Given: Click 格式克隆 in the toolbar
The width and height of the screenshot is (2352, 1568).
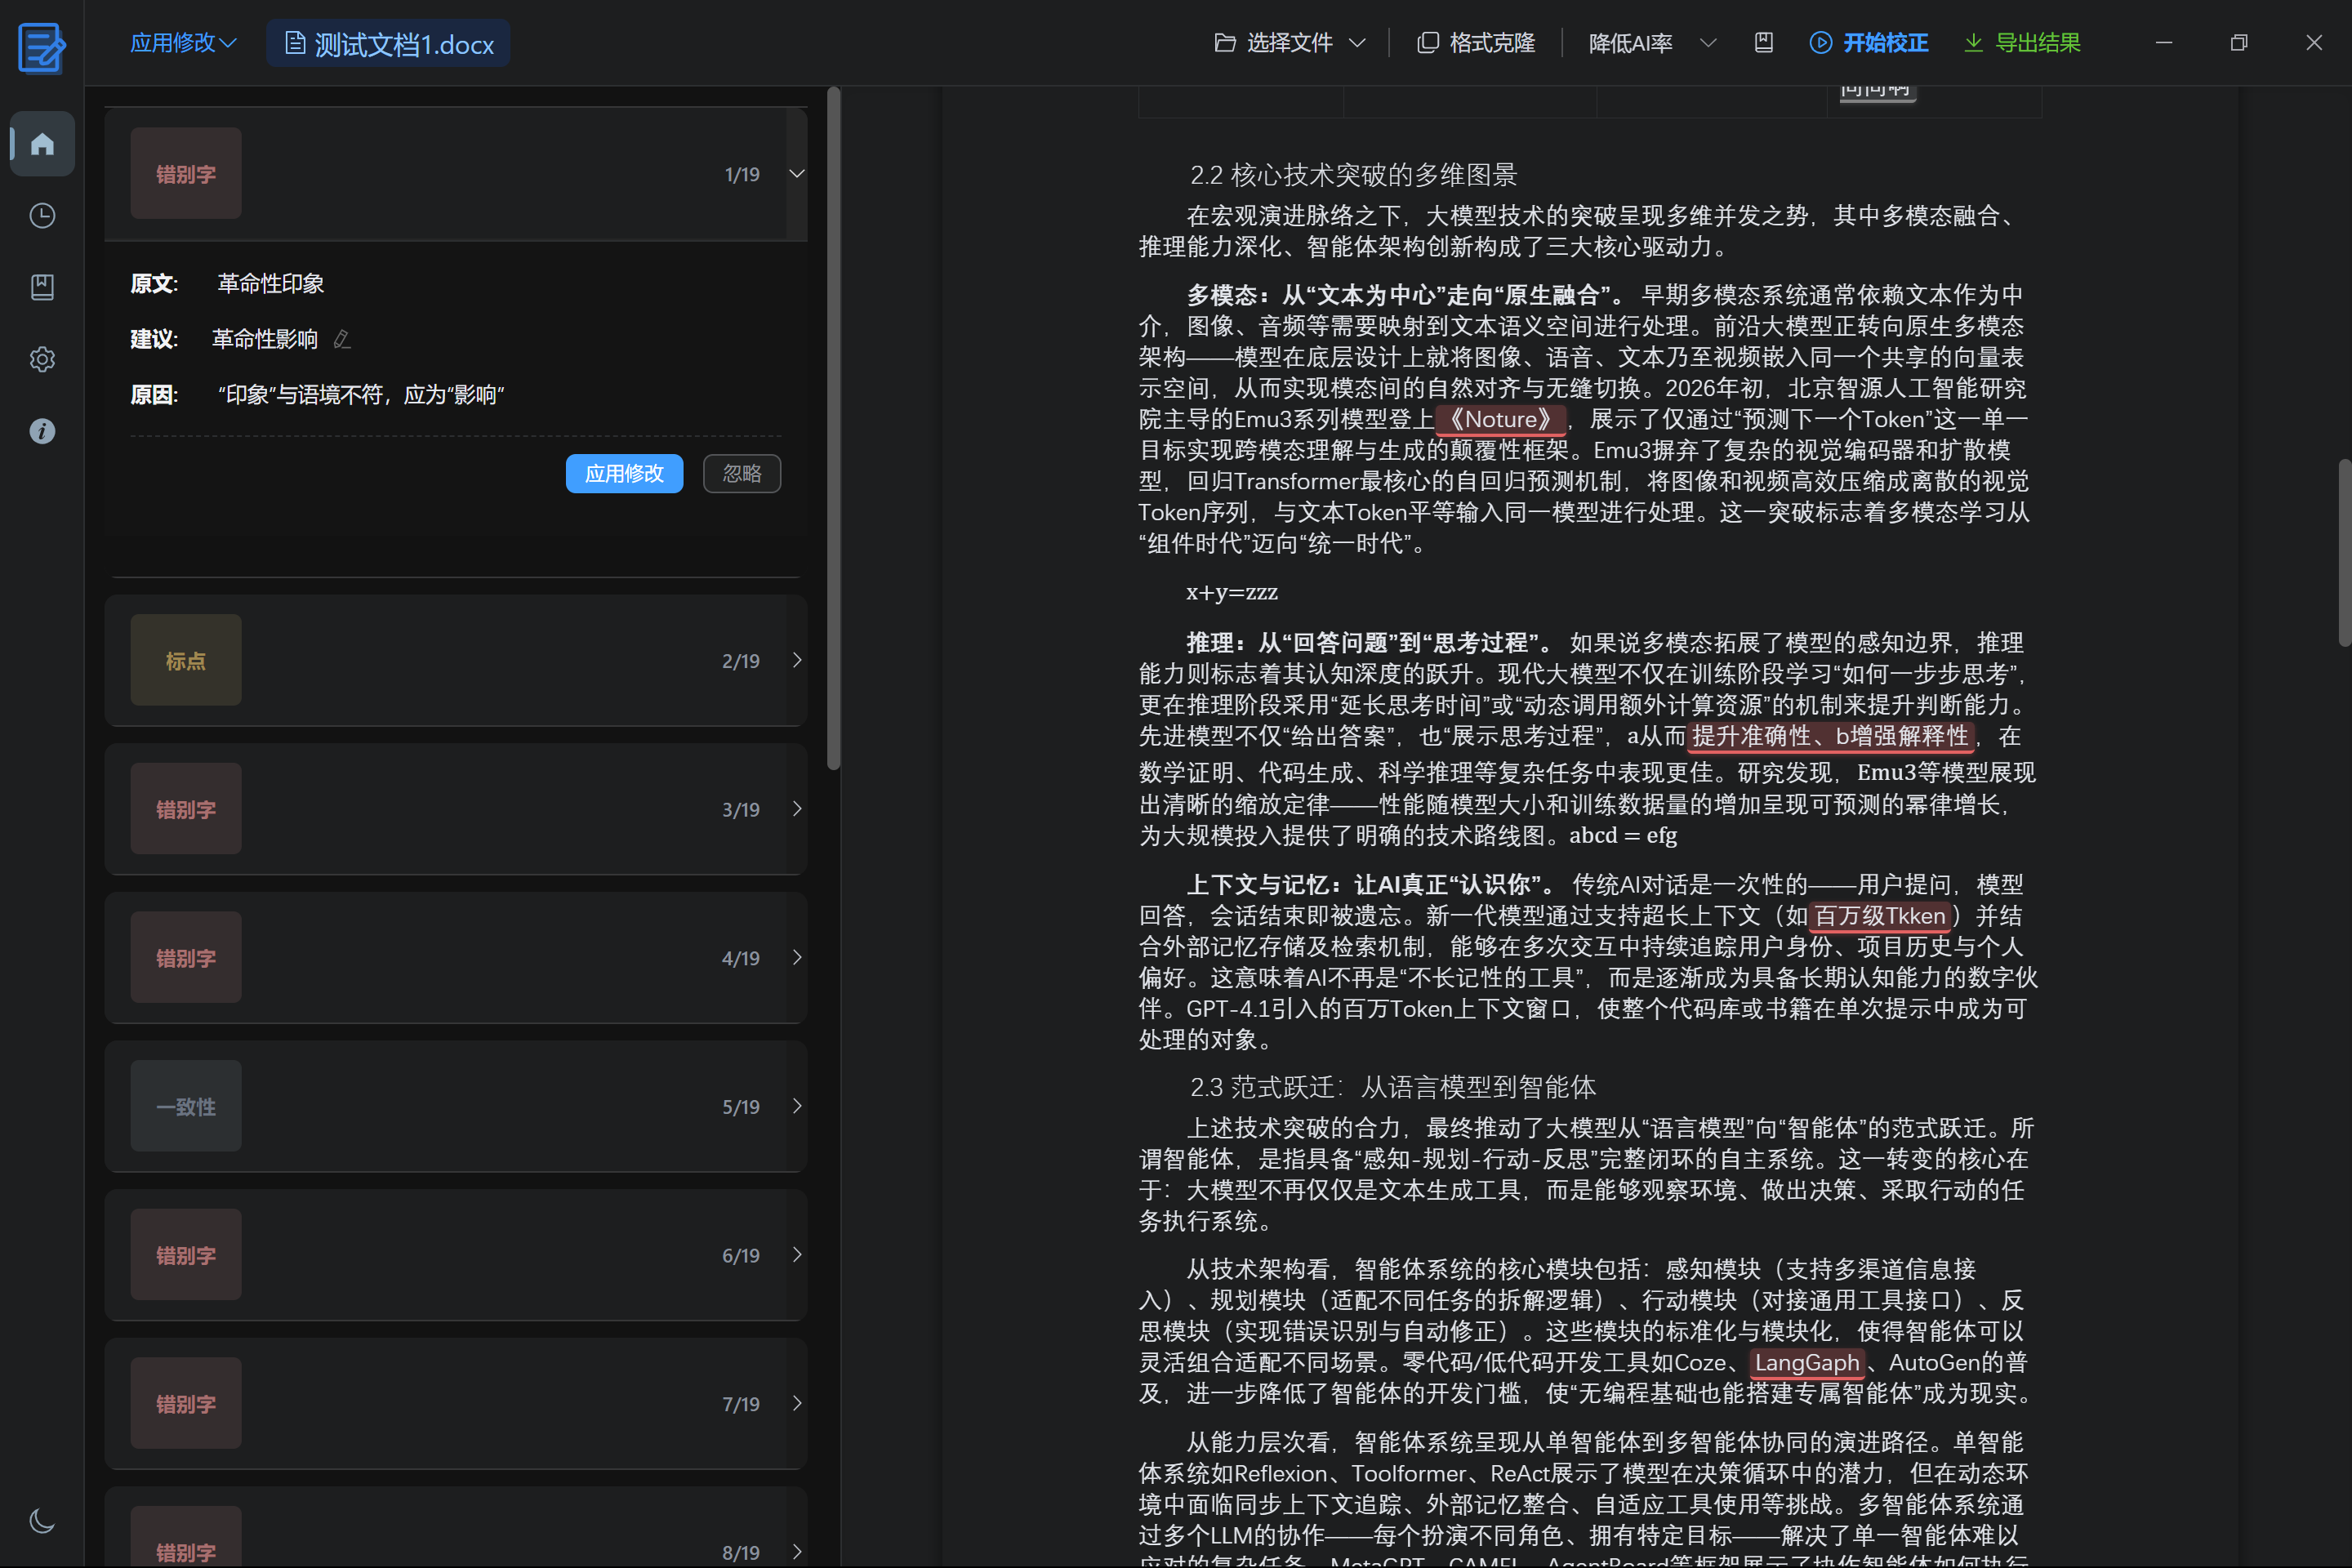Looking at the screenshot, I should pos(1476,43).
